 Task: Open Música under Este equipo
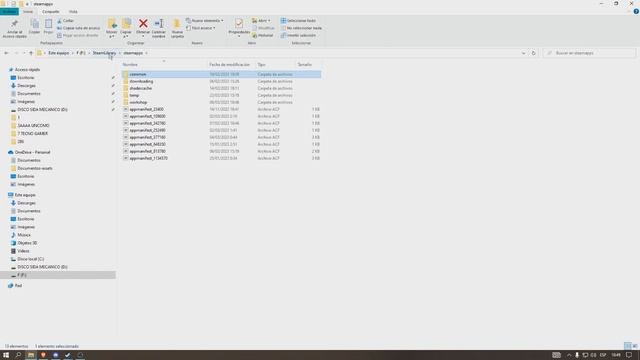(x=24, y=235)
